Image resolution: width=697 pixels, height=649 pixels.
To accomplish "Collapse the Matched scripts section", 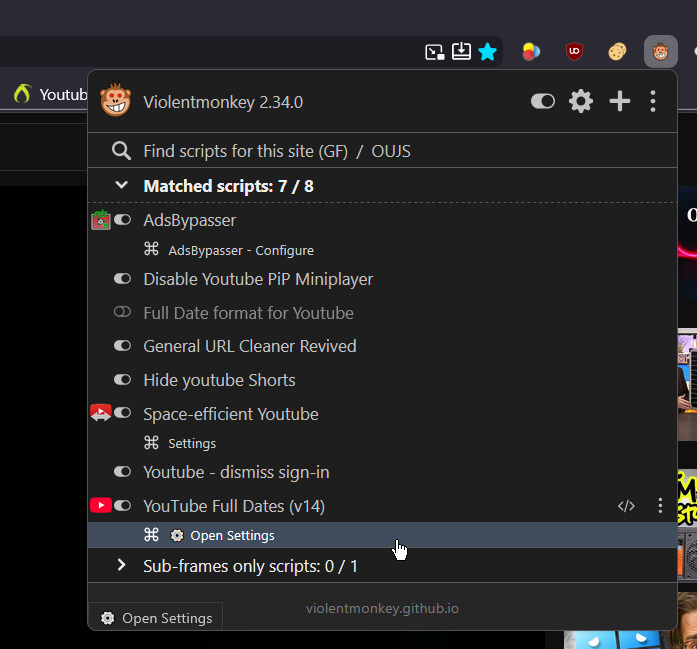I will tap(121, 185).
